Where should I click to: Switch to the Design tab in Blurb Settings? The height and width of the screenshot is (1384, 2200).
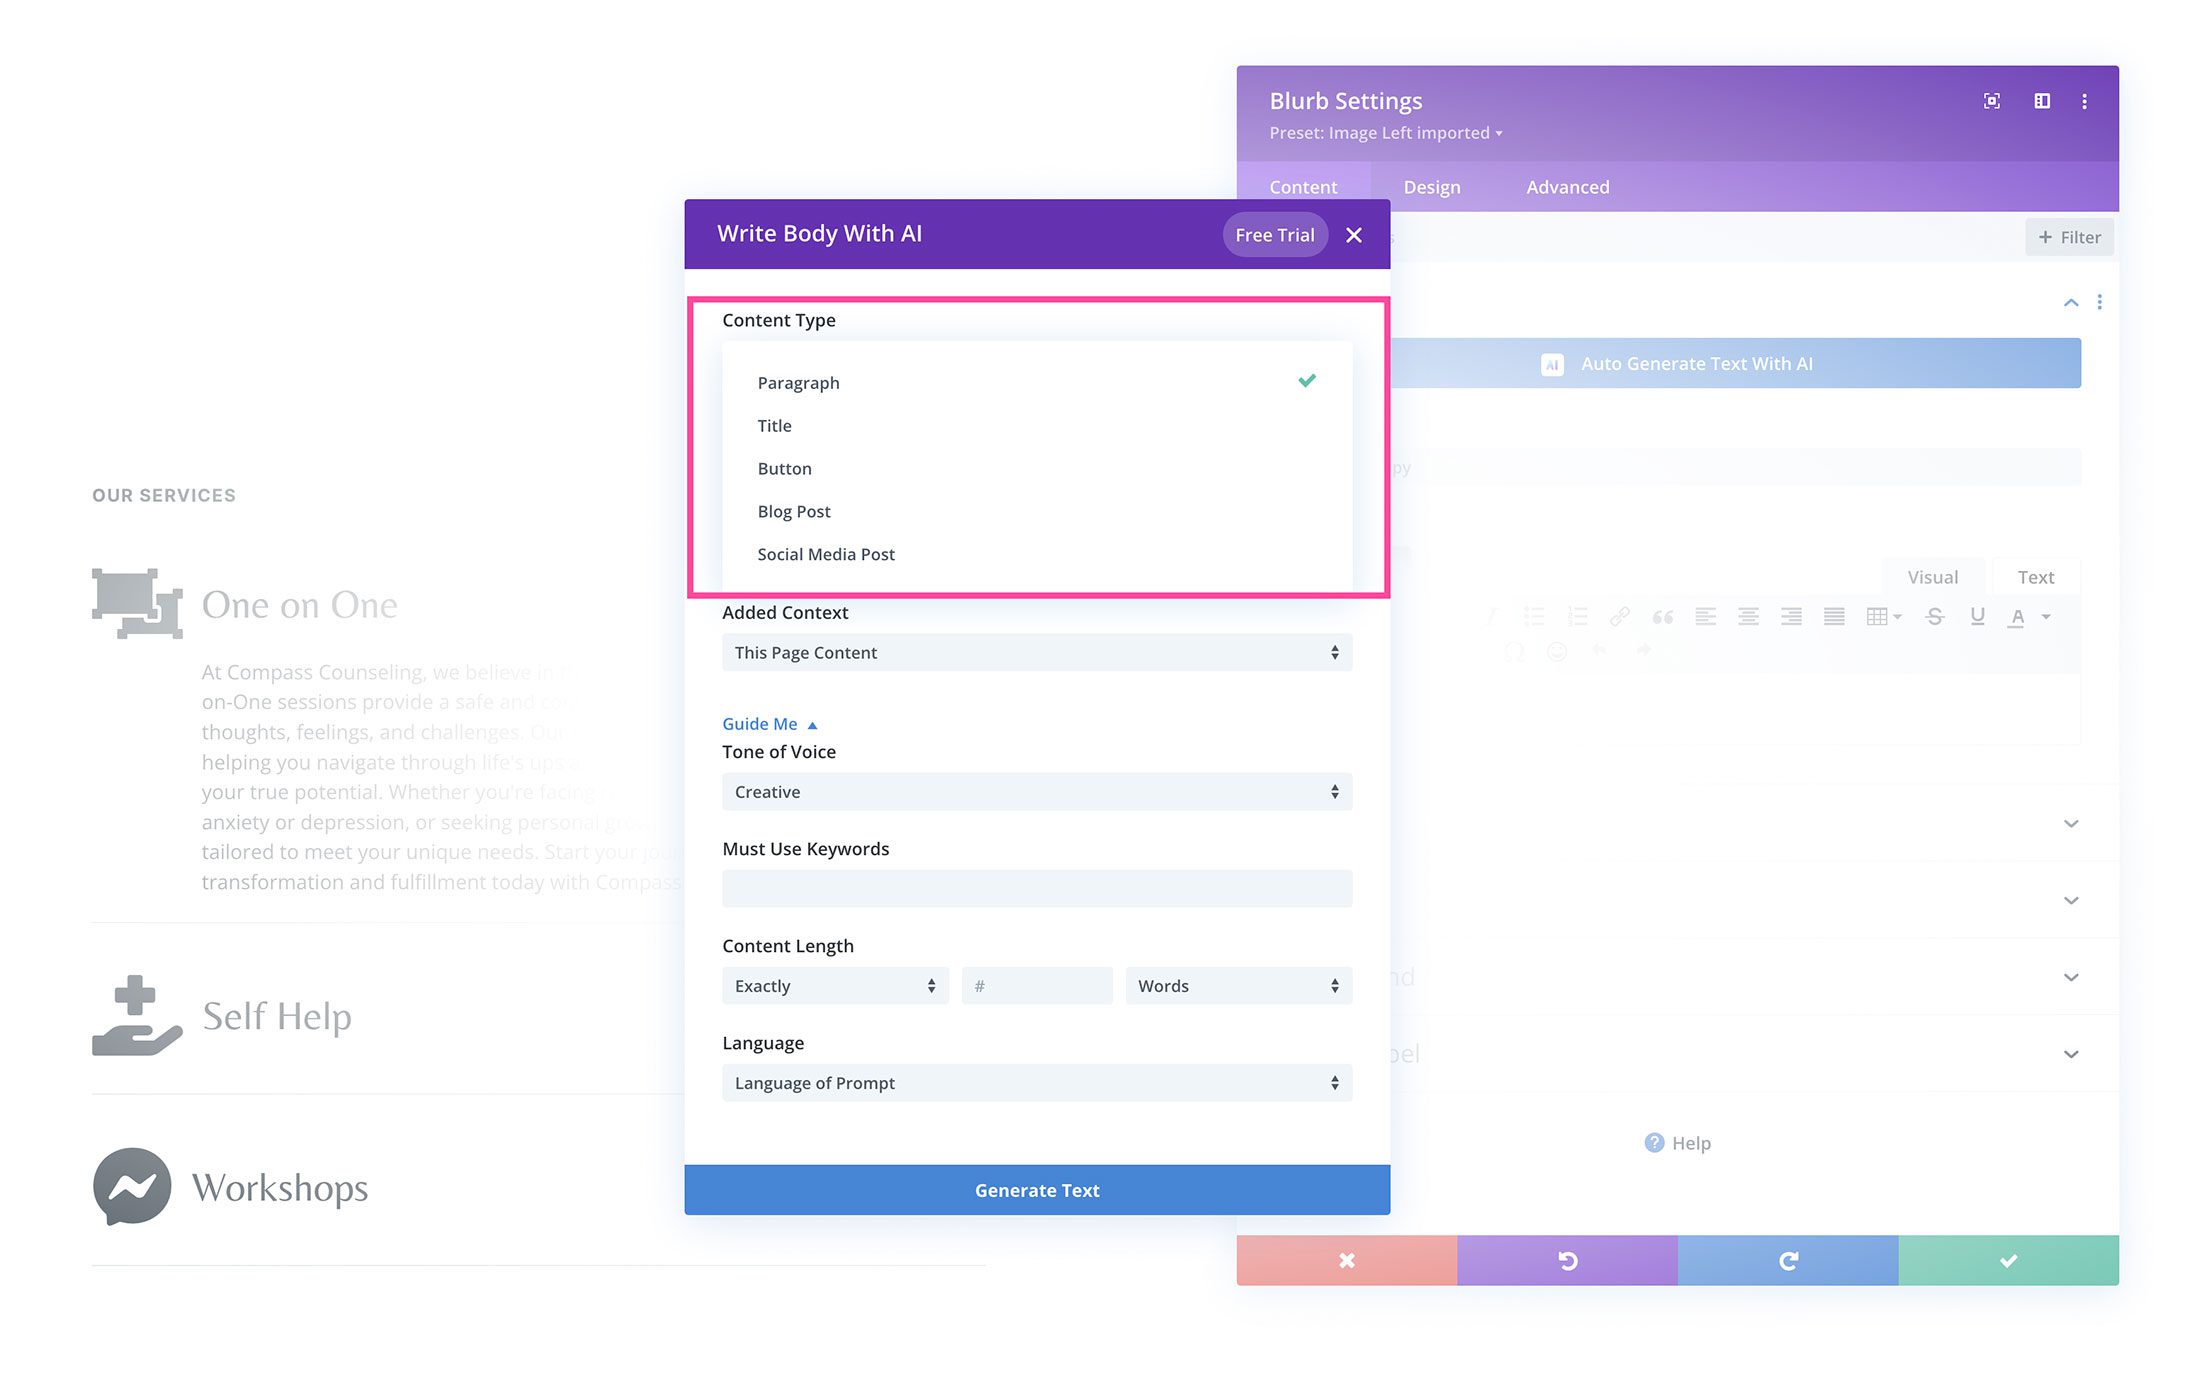(1432, 187)
